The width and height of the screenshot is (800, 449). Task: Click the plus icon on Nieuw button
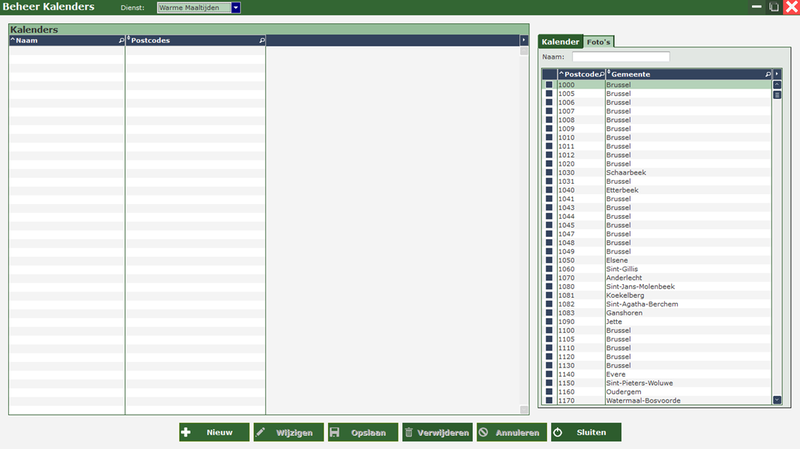point(187,432)
